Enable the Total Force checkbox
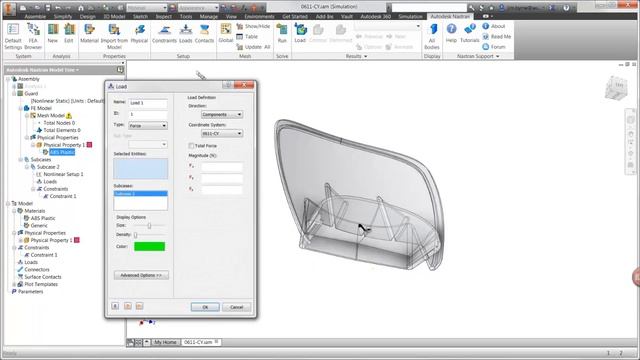 click(191, 146)
